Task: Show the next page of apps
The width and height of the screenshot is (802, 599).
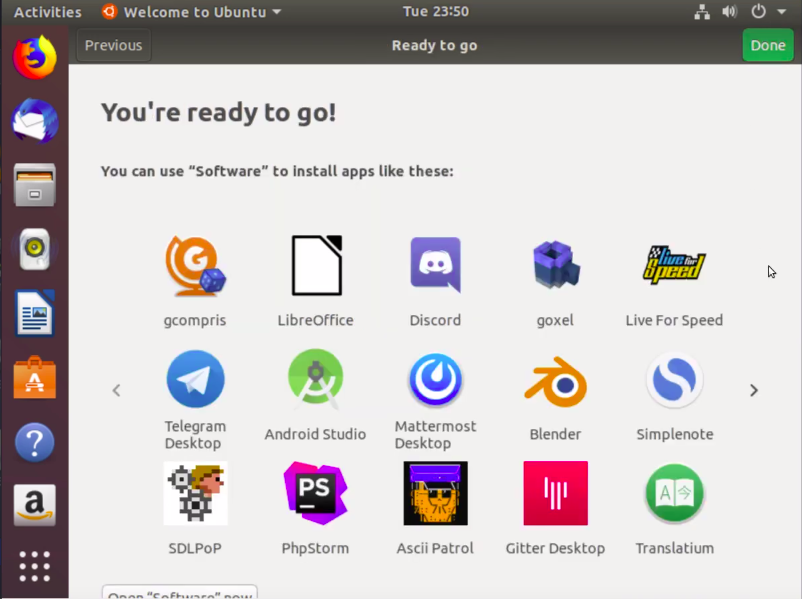Action: pos(754,390)
